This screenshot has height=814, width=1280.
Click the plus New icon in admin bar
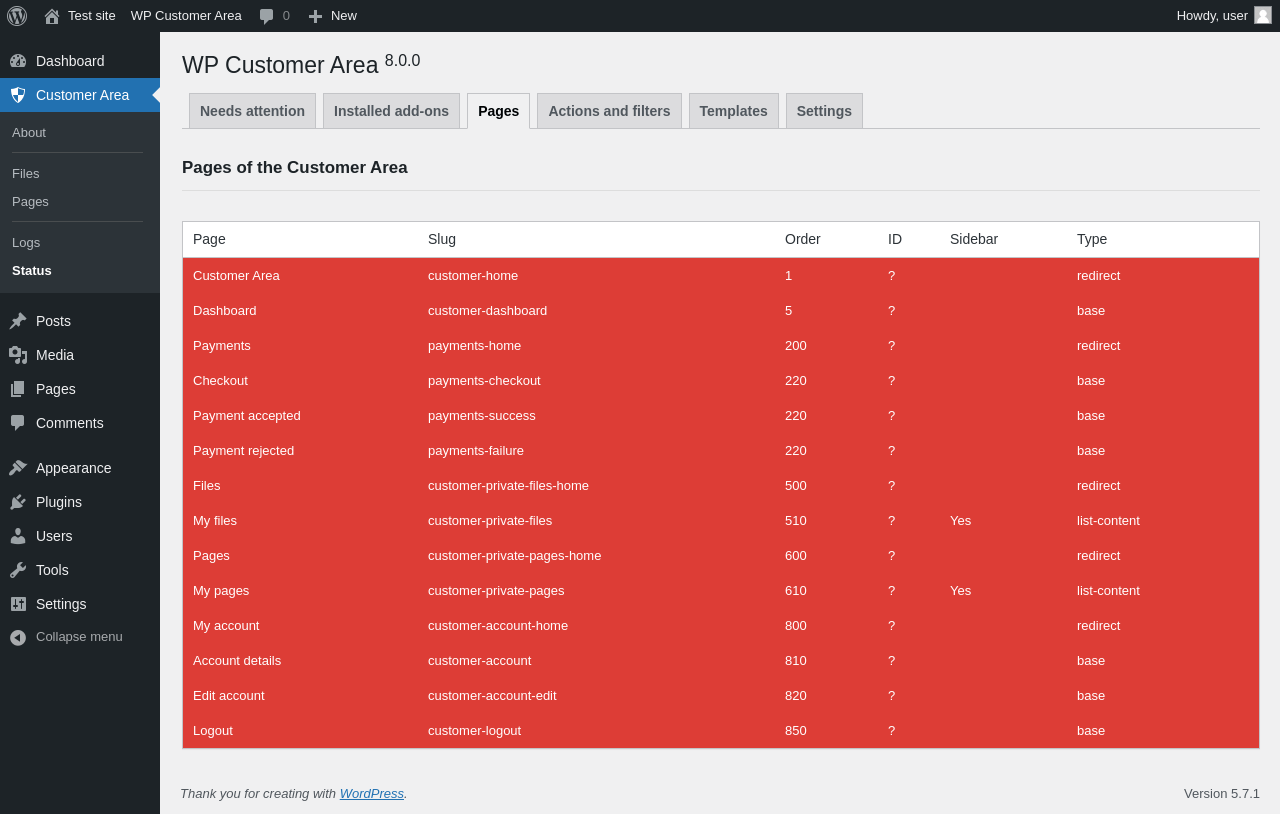click(x=315, y=16)
